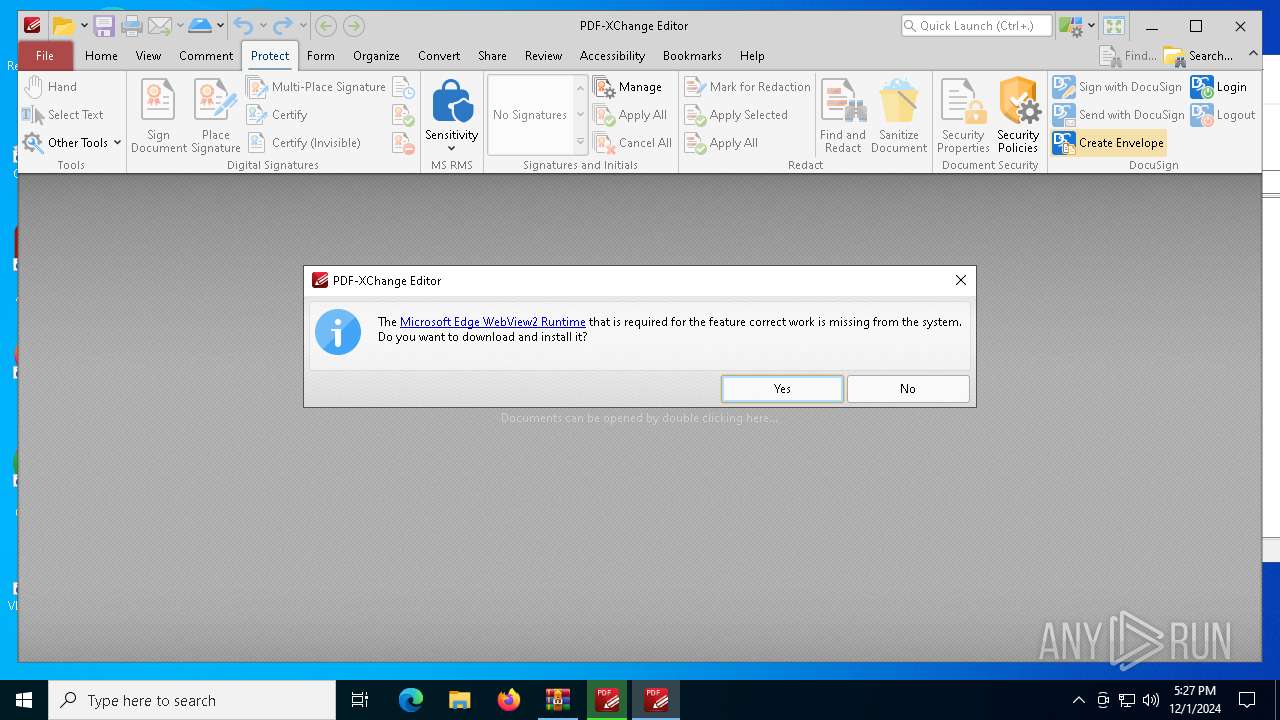Click the Search... toolbar button
The image size is (1280, 720).
tap(1199, 56)
